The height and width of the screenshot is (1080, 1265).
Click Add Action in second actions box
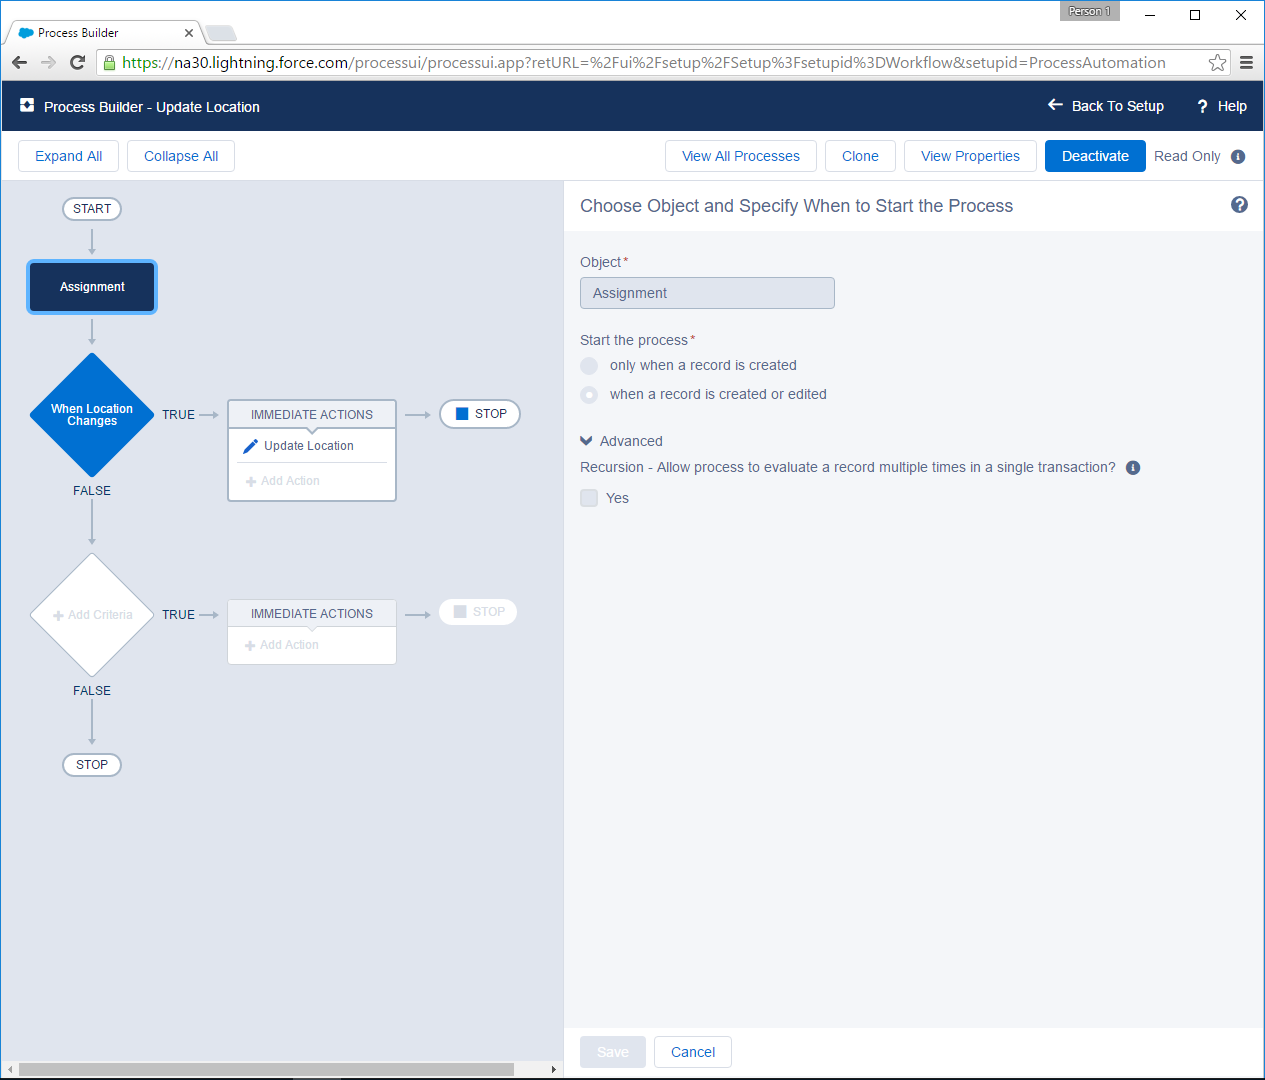282,645
